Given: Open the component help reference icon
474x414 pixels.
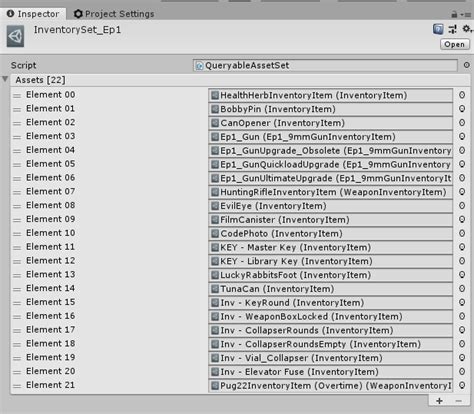Looking at the screenshot, I should tap(438, 29).
